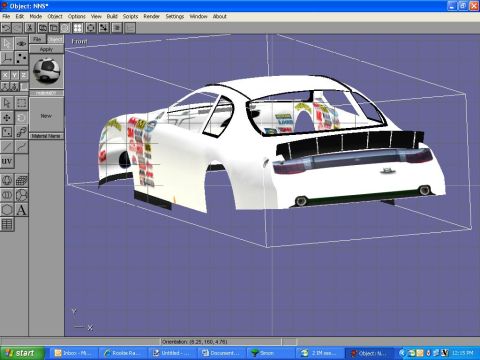This screenshot has height=360, width=480.
Task: Choose the chain-link tool
Action: (21, 132)
